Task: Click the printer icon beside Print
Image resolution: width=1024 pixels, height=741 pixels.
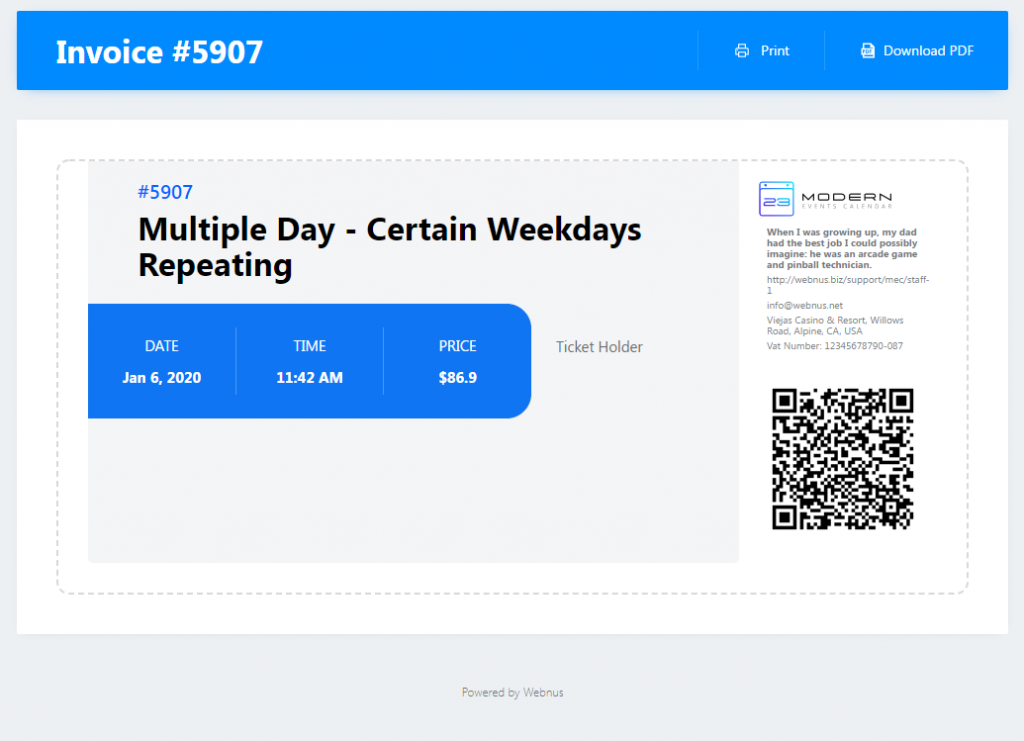Action: 741,50
